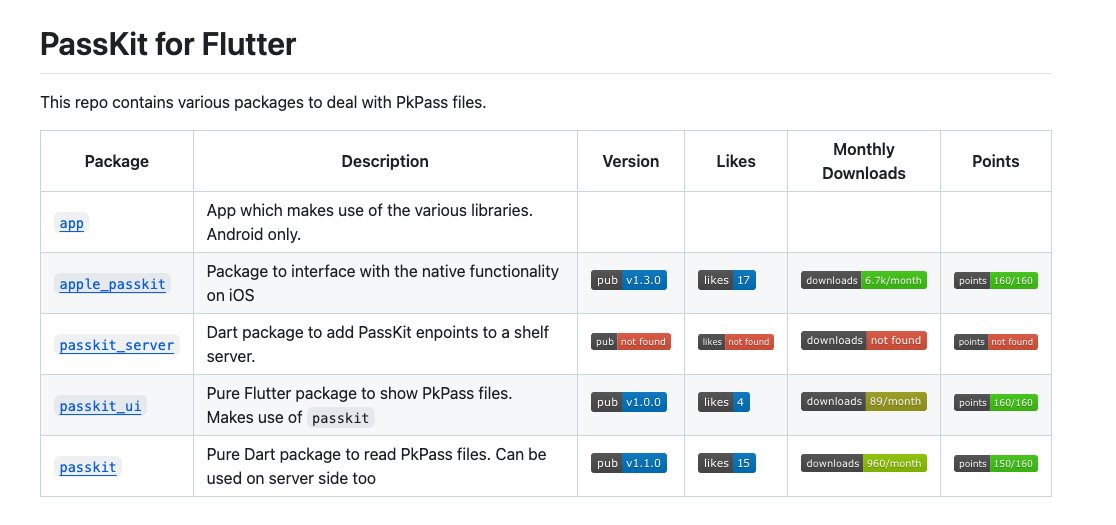Open the app package link
Viewport: 1116px width, 525px height.
click(x=71, y=223)
